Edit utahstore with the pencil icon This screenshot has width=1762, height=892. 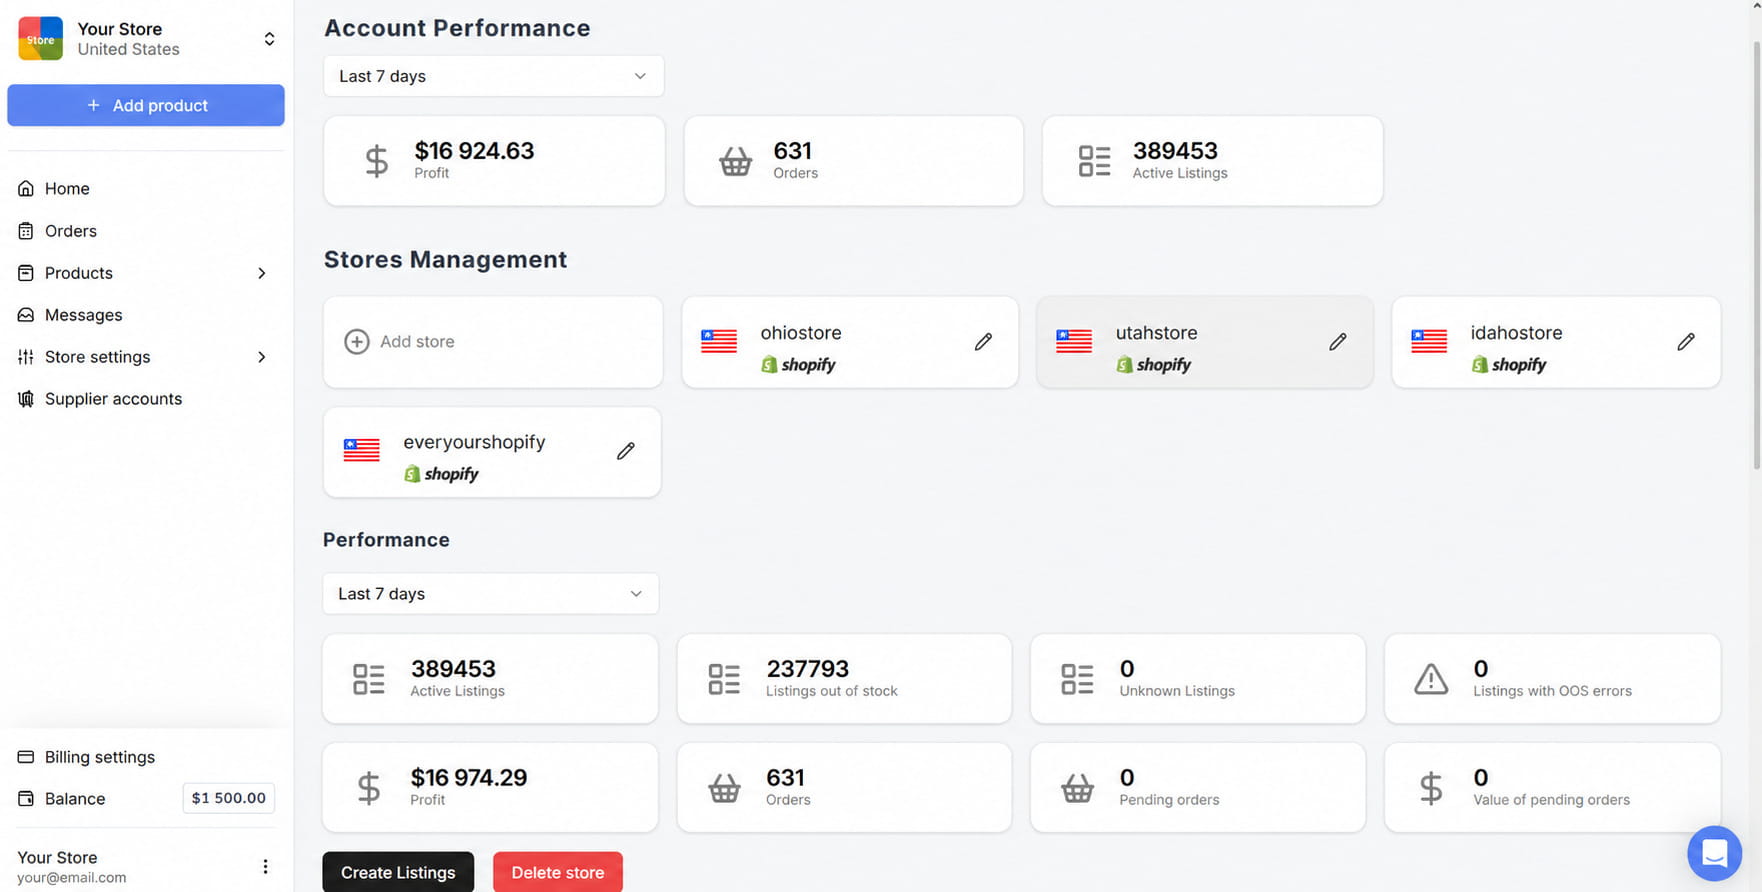click(1337, 342)
